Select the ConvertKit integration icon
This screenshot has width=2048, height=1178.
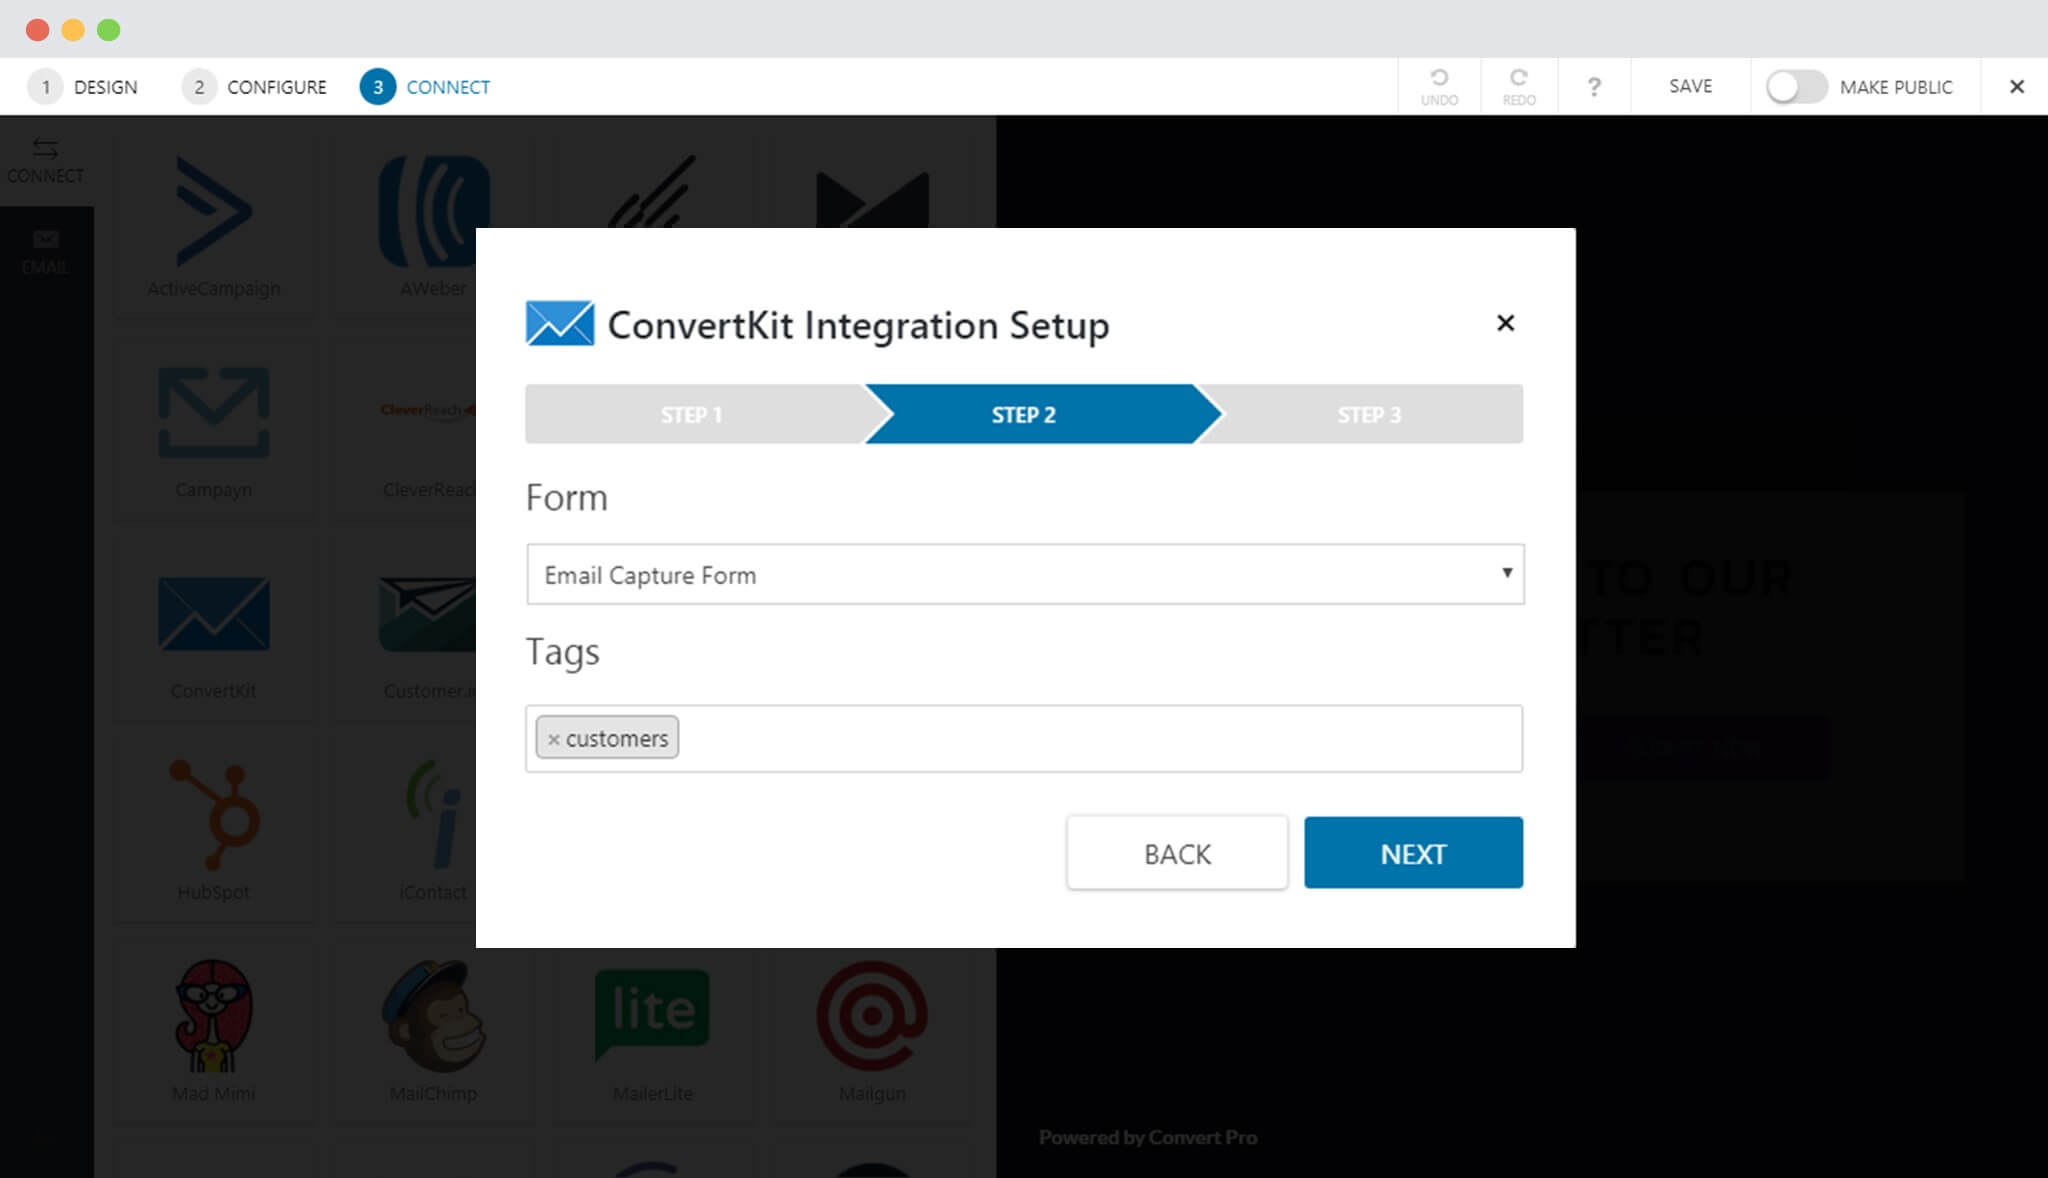point(213,615)
